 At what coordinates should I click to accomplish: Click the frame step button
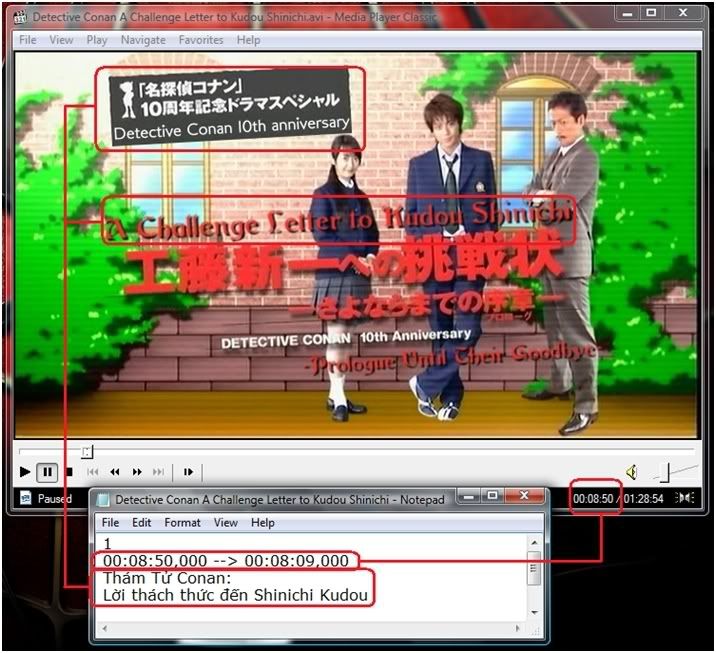coord(187,472)
